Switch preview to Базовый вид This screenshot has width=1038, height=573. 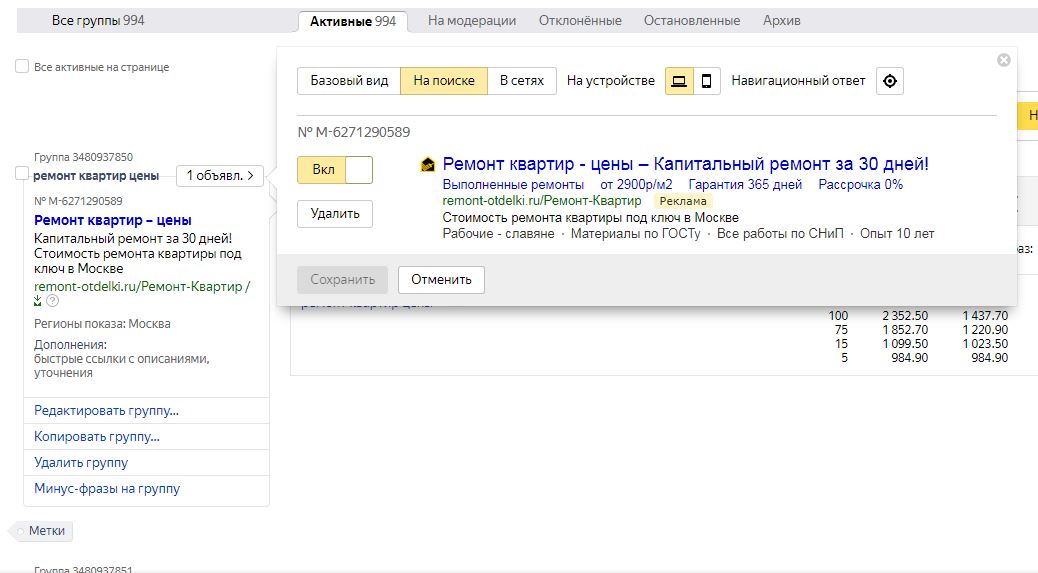(349, 81)
